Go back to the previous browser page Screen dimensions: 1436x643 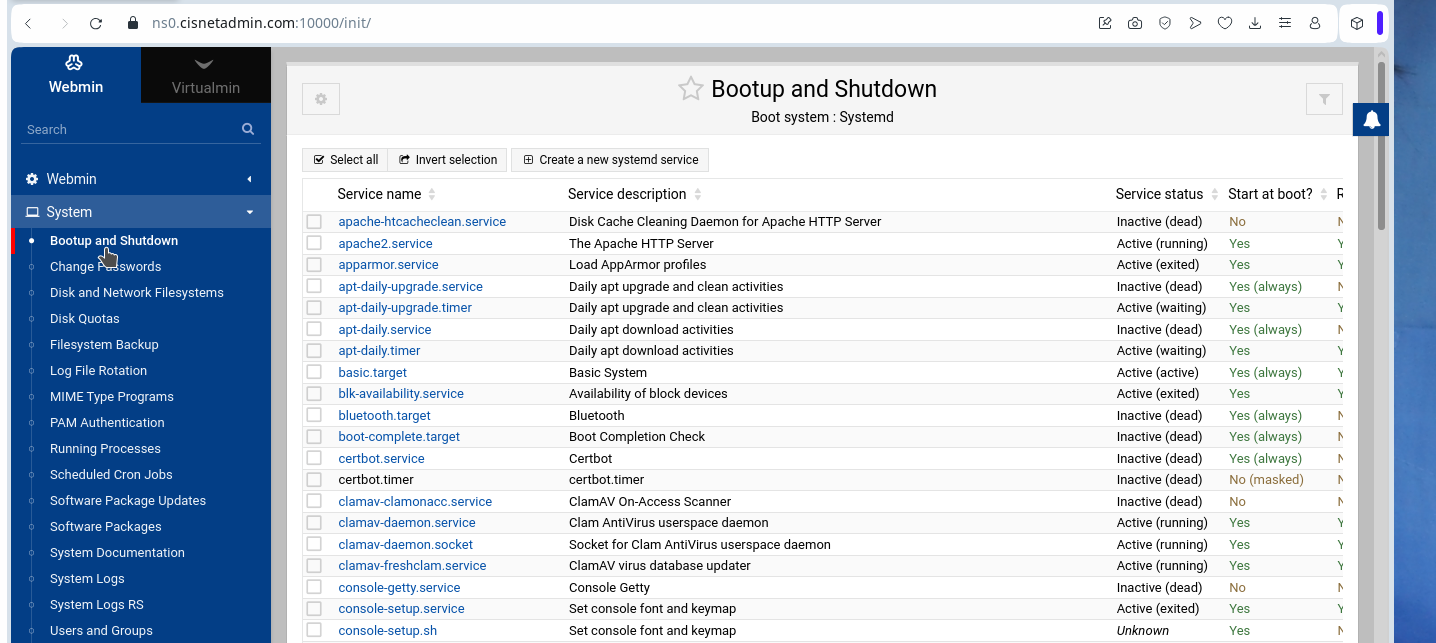click(x=28, y=23)
